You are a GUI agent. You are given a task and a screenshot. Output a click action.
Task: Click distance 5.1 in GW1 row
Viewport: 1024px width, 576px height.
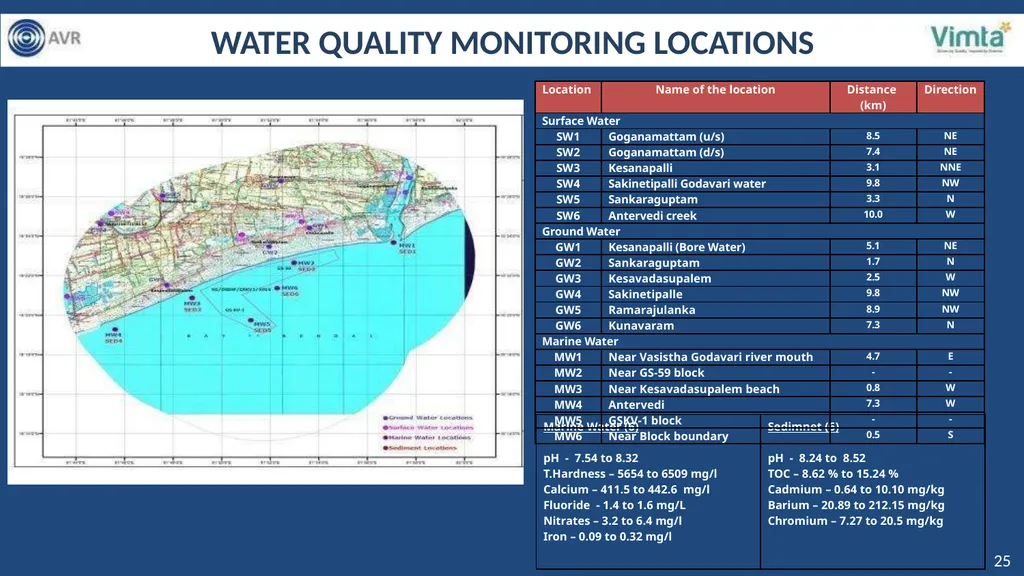872,246
